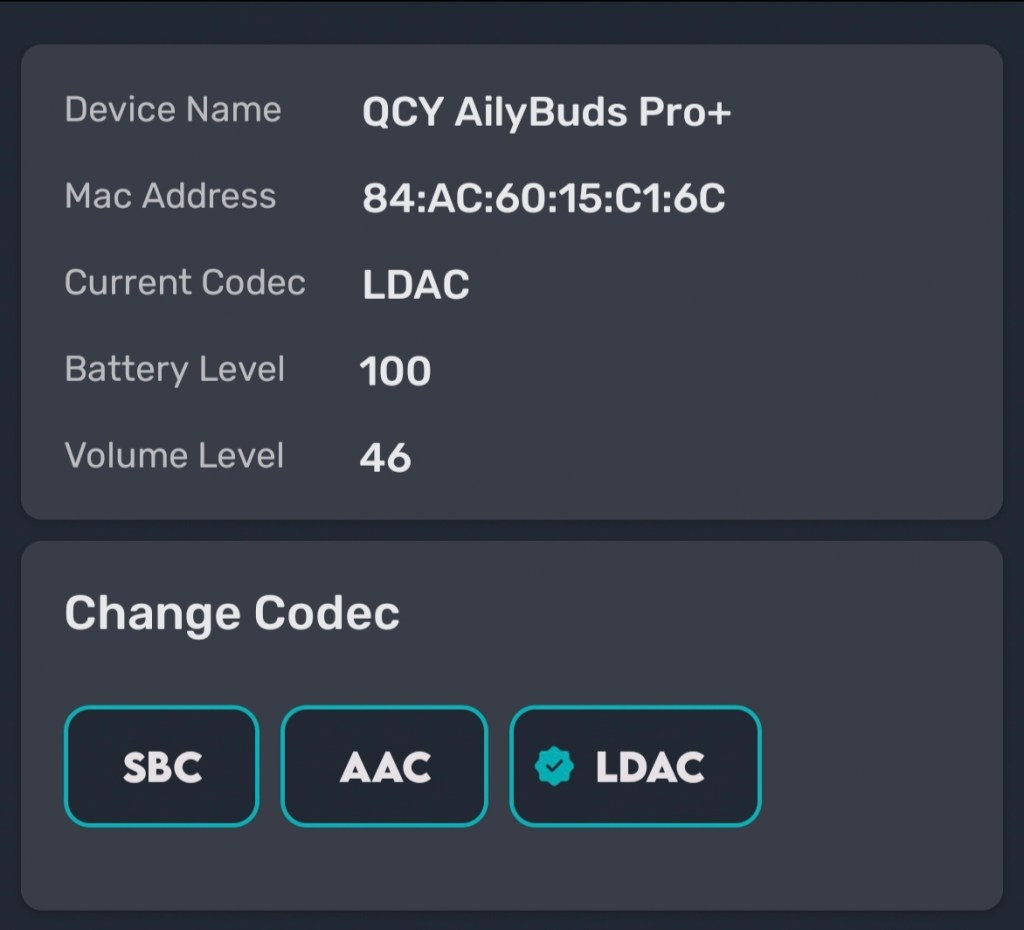
Task: Select the SBC codec button
Action: (162, 767)
